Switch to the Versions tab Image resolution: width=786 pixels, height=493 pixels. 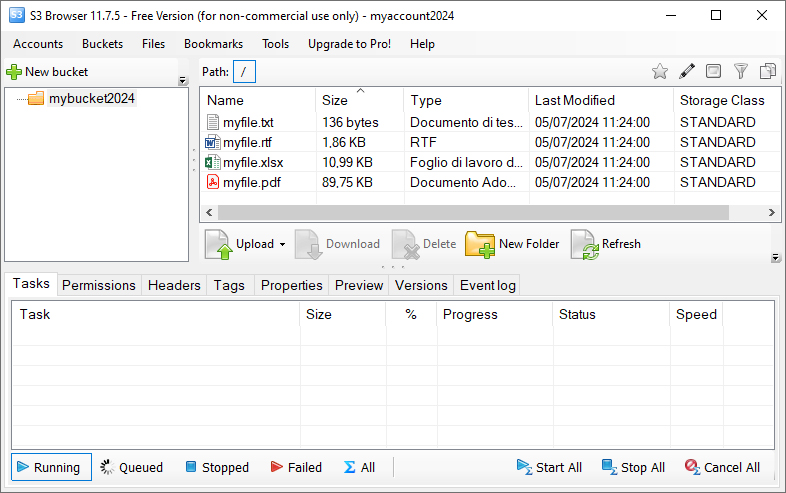(421, 285)
